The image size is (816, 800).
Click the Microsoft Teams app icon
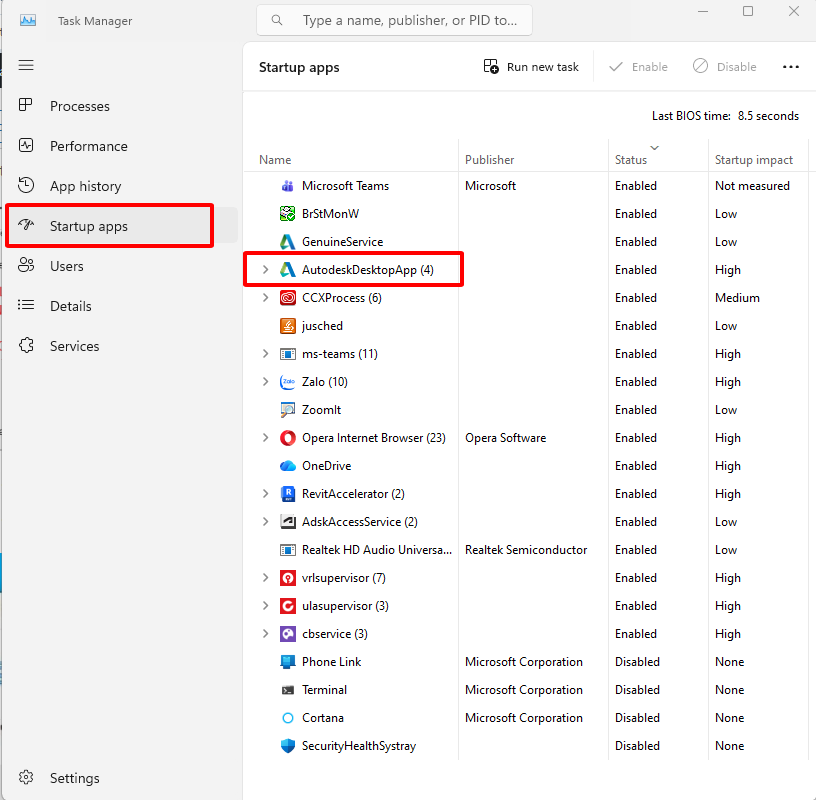click(x=287, y=186)
